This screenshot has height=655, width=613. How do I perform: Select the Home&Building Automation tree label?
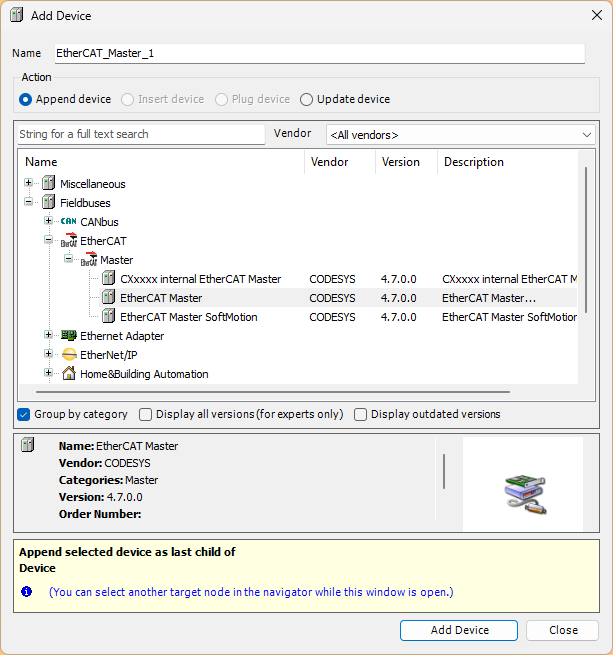pos(144,374)
